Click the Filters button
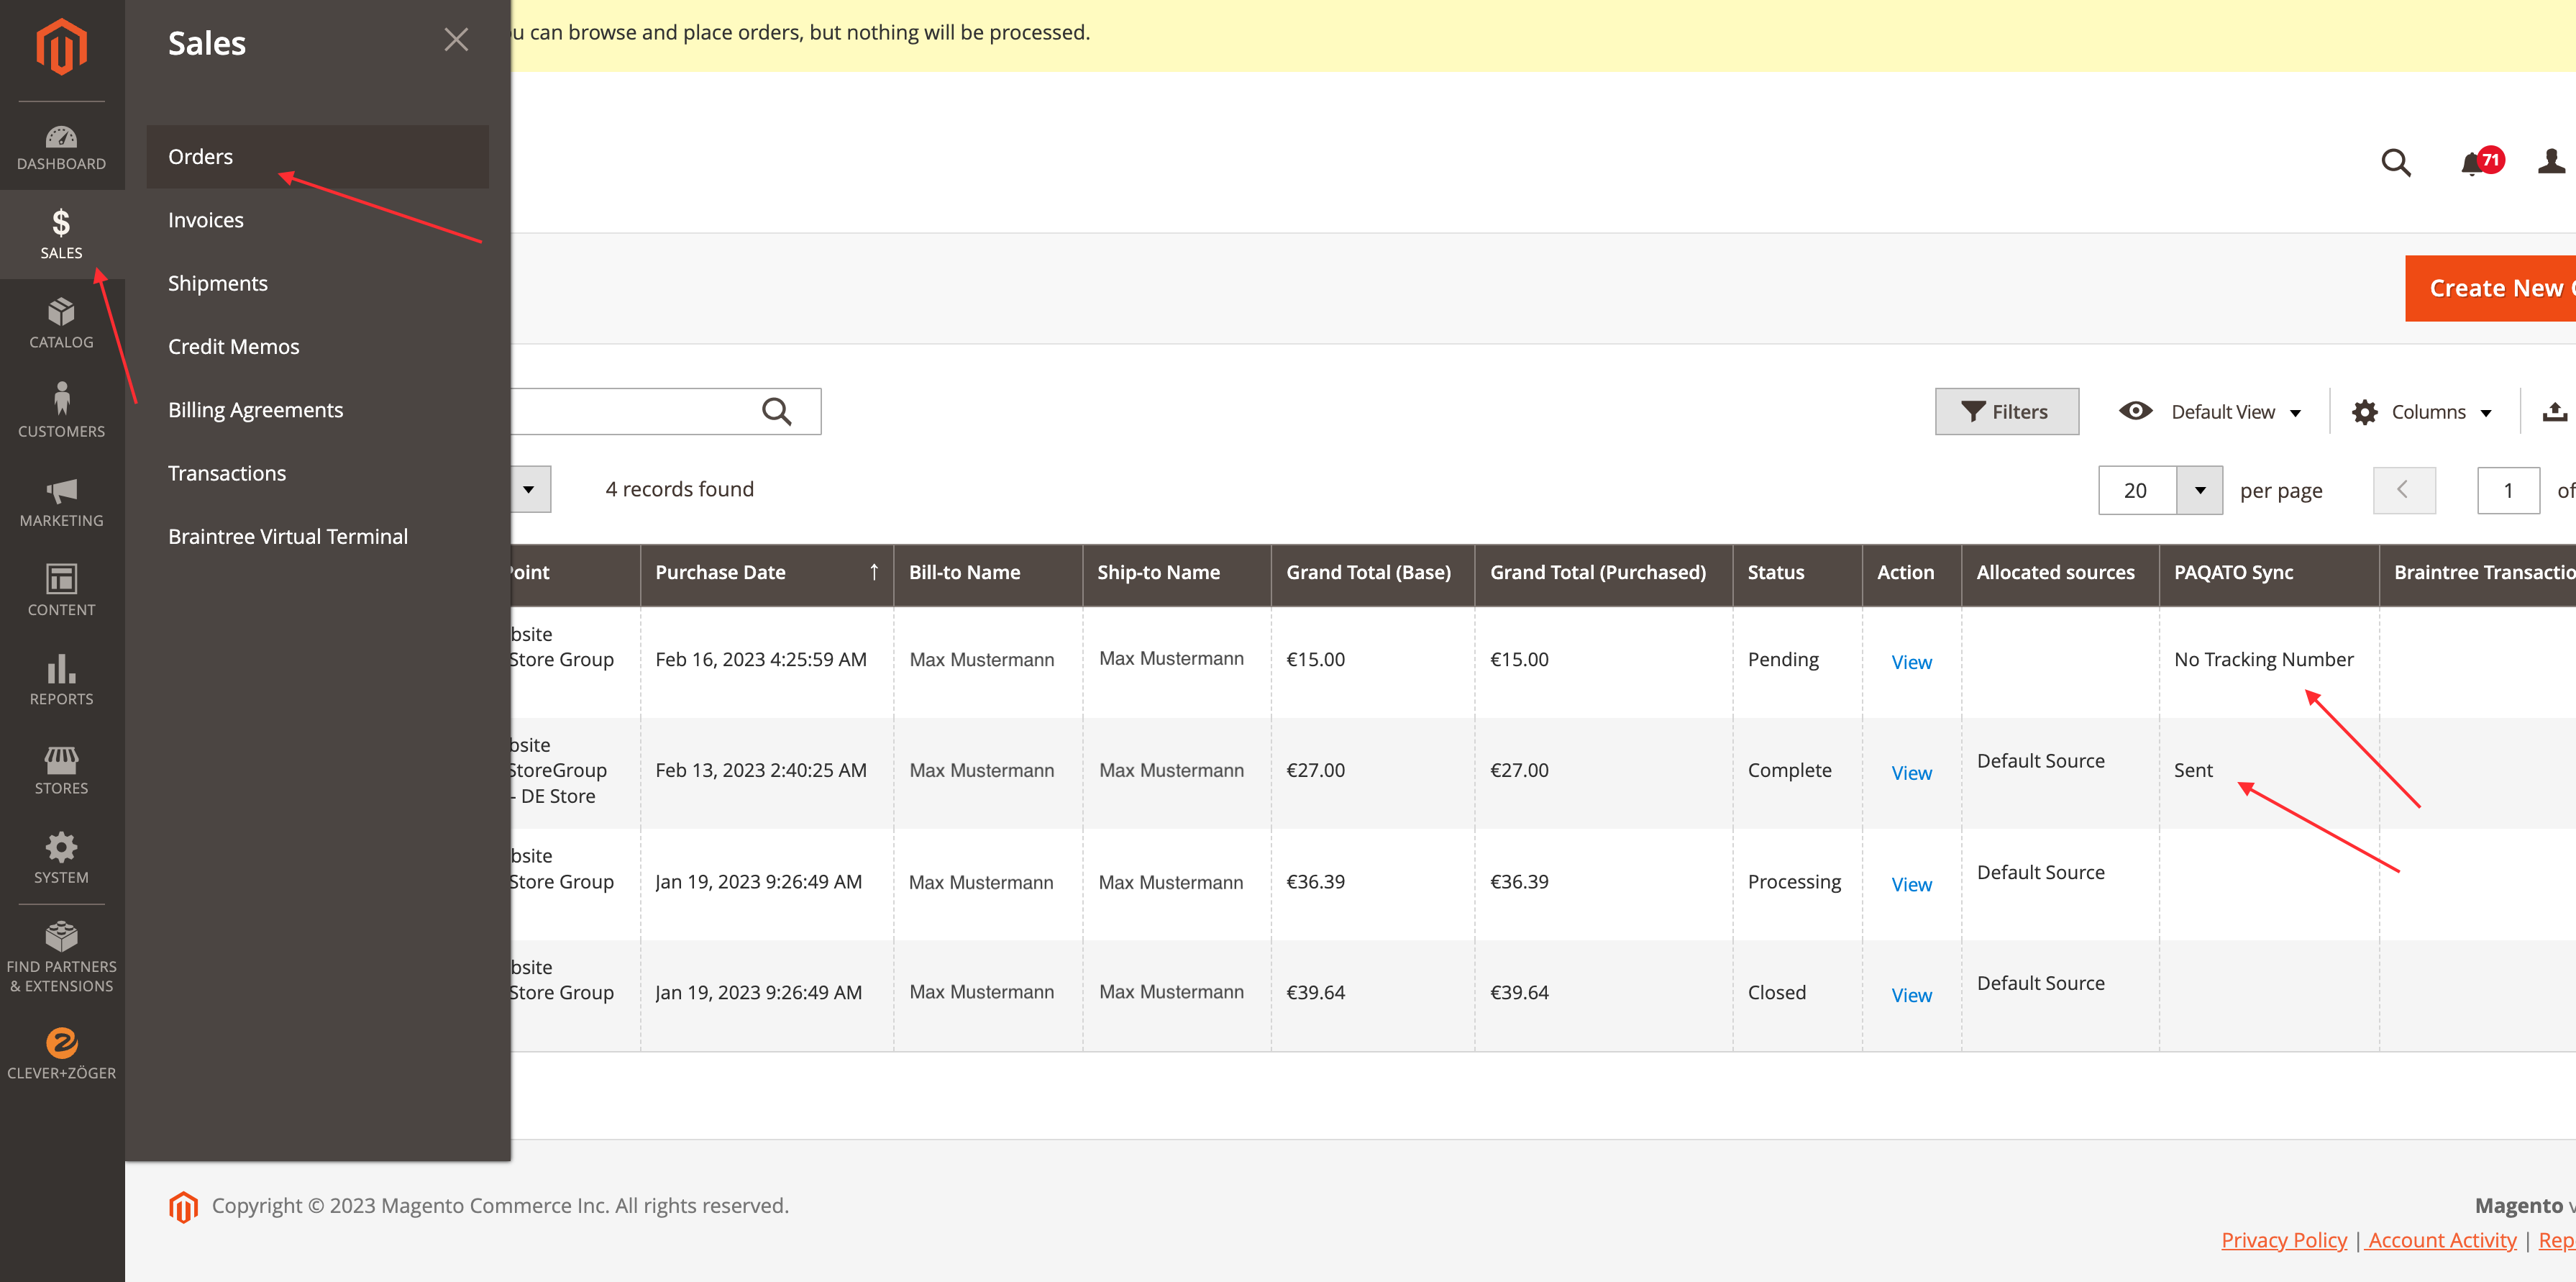This screenshot has width=2576, height=1282. click(2006, 411)
